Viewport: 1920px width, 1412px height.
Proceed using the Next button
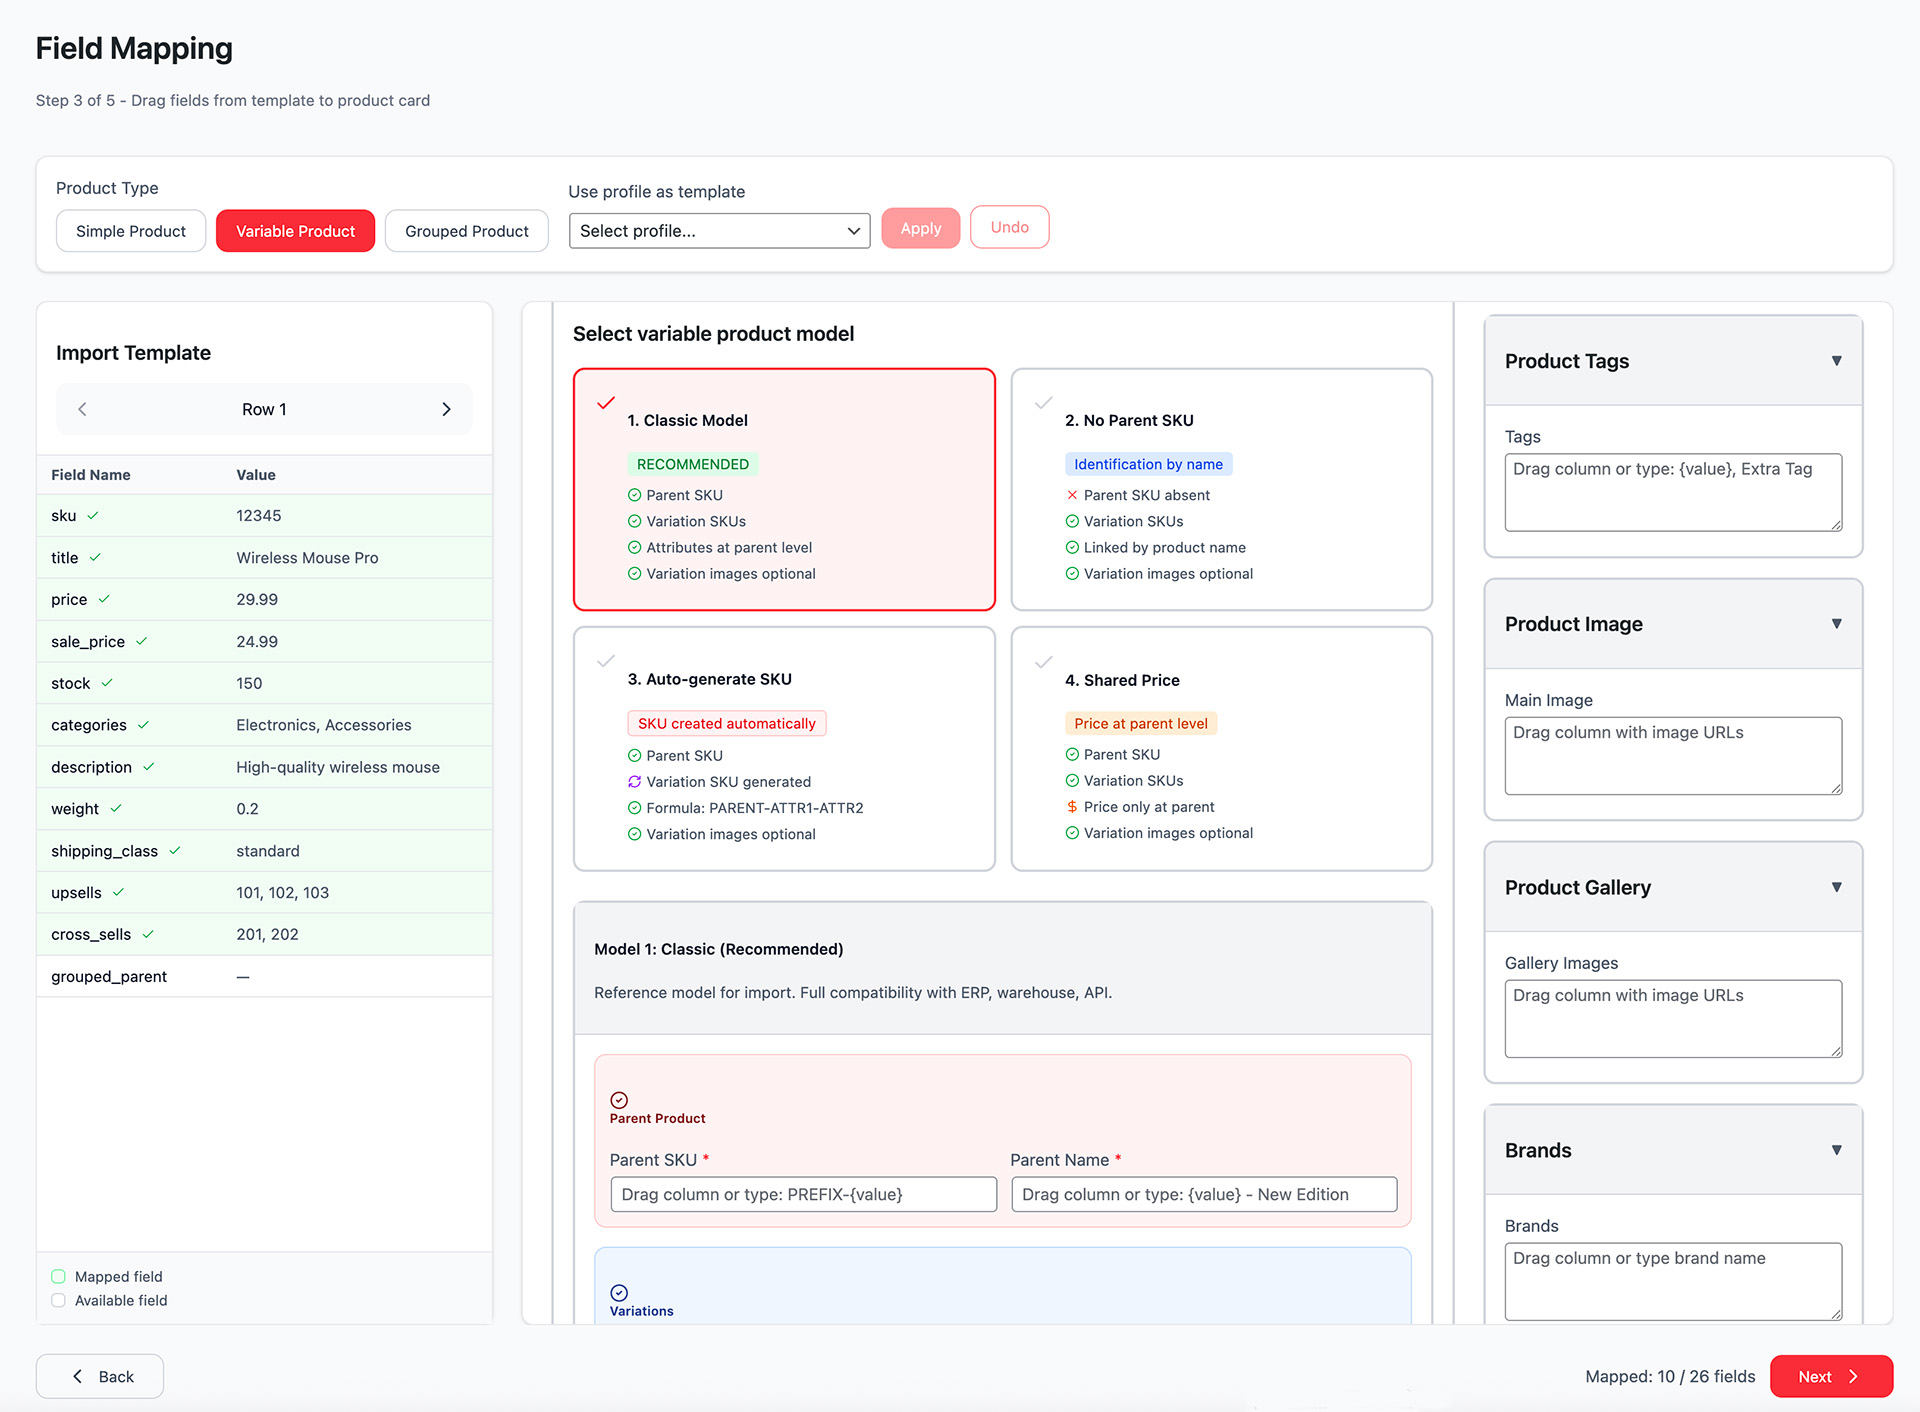[x=1830, y=1376]
